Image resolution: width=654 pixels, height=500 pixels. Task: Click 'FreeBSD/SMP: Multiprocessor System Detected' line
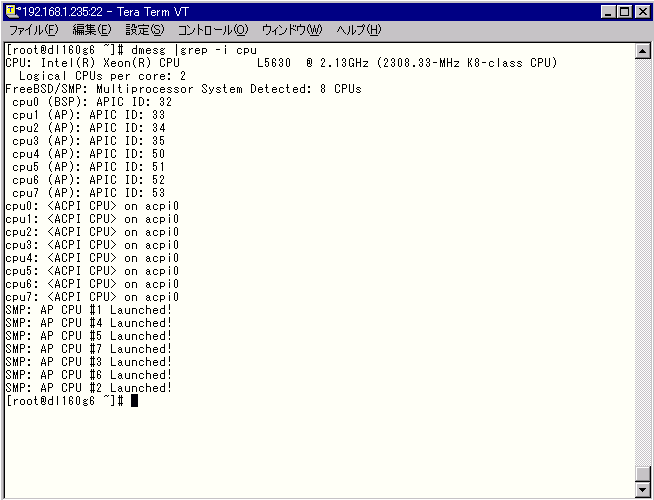184,89
